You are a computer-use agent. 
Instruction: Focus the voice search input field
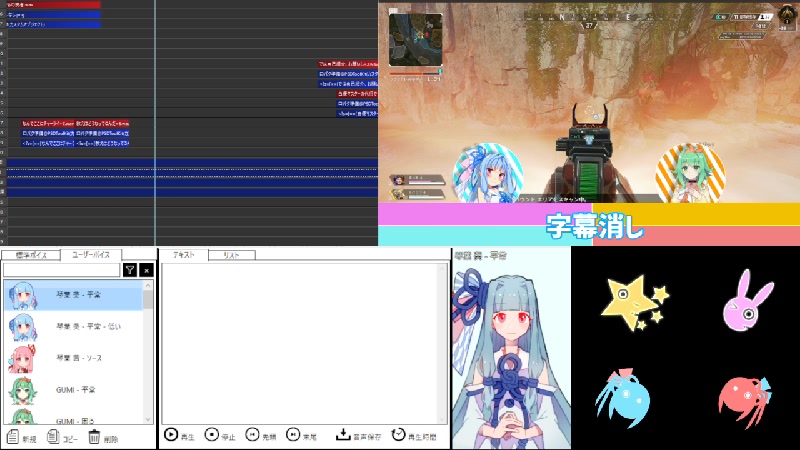[61, 270]
